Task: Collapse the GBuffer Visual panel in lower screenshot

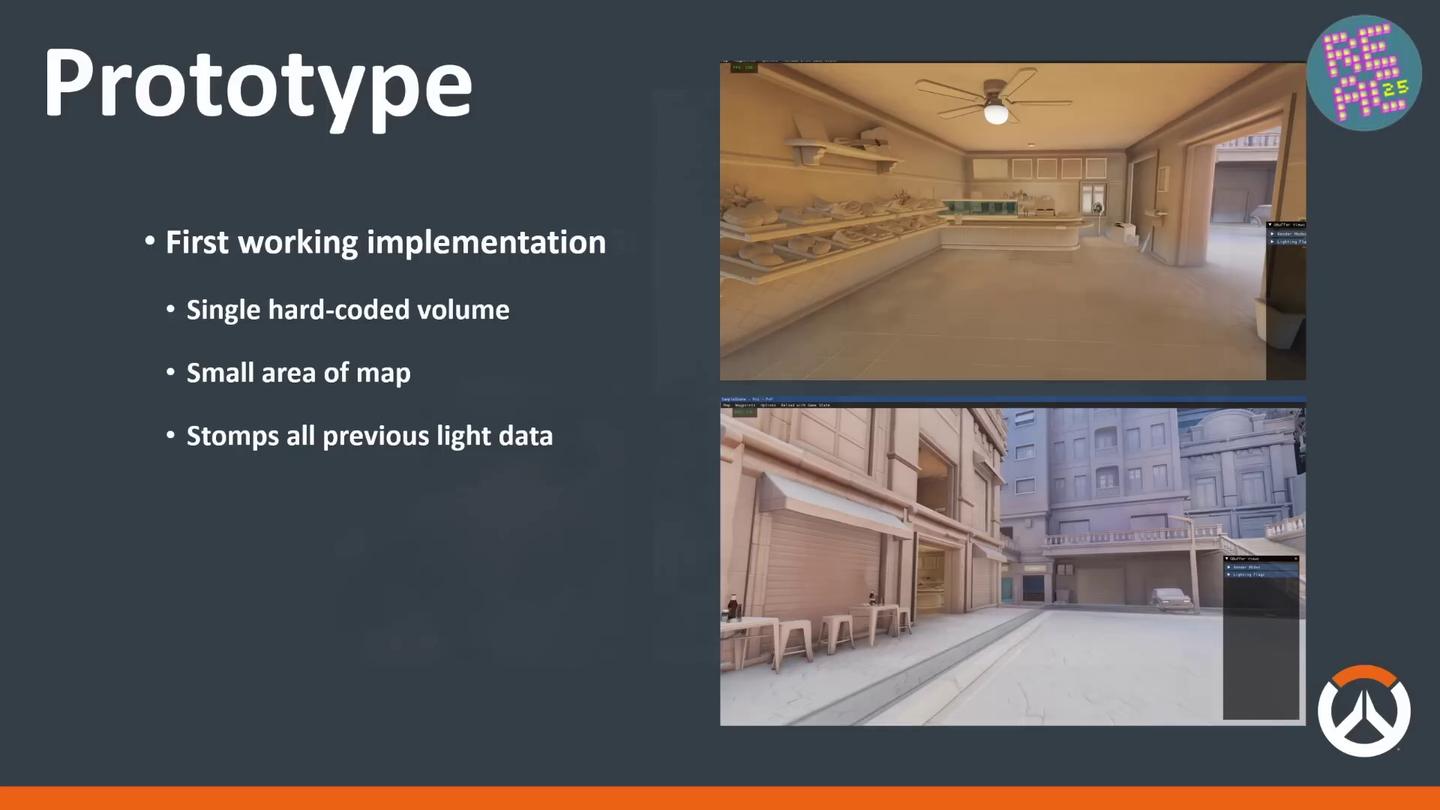Action: [1227, 558]
